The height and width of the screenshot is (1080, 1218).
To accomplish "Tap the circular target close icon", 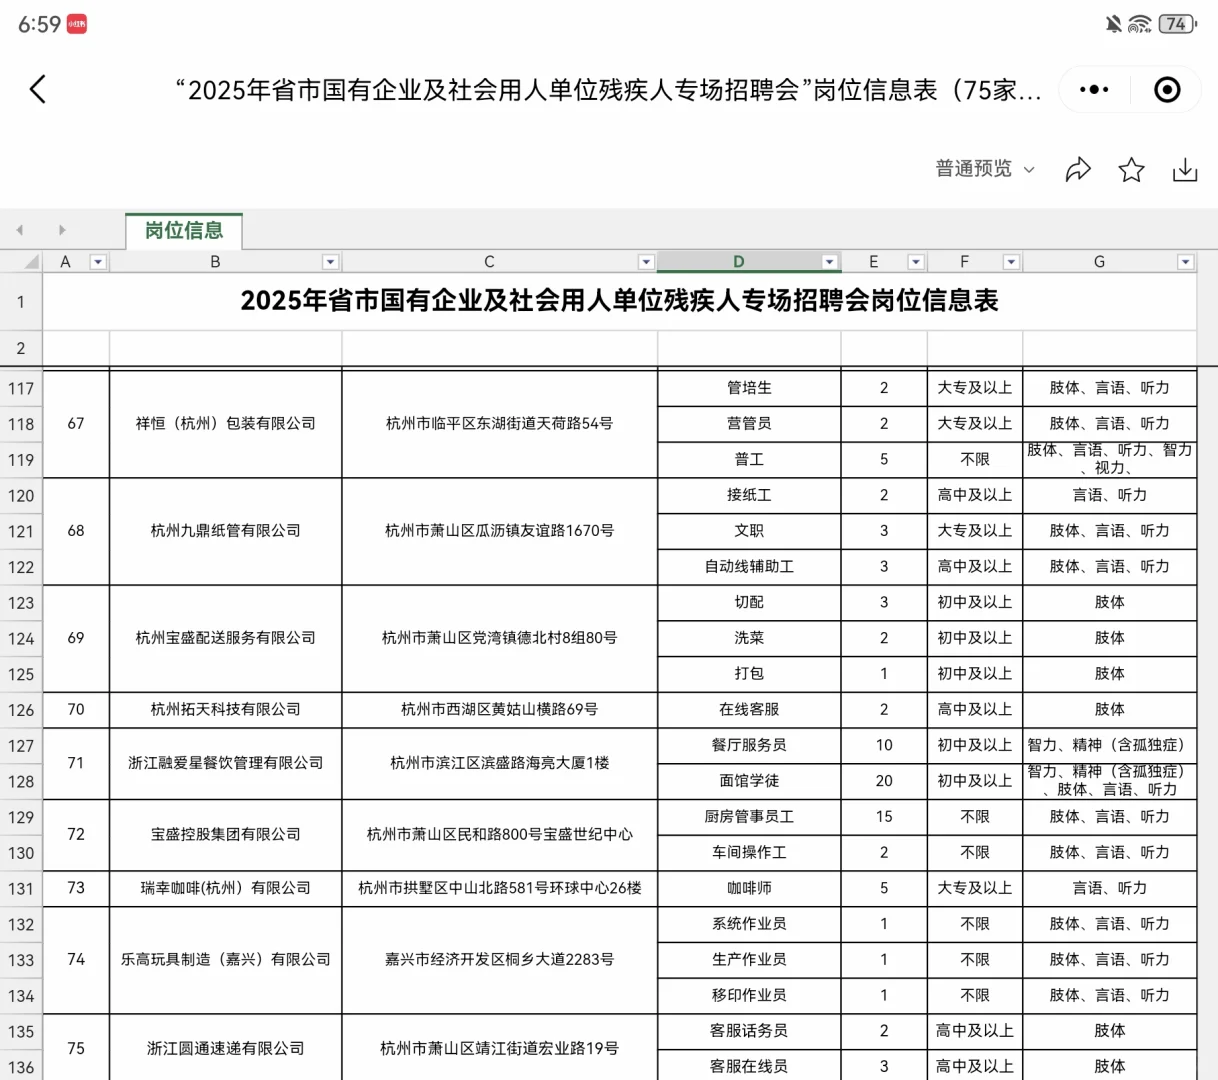I will coord(1167,90).
